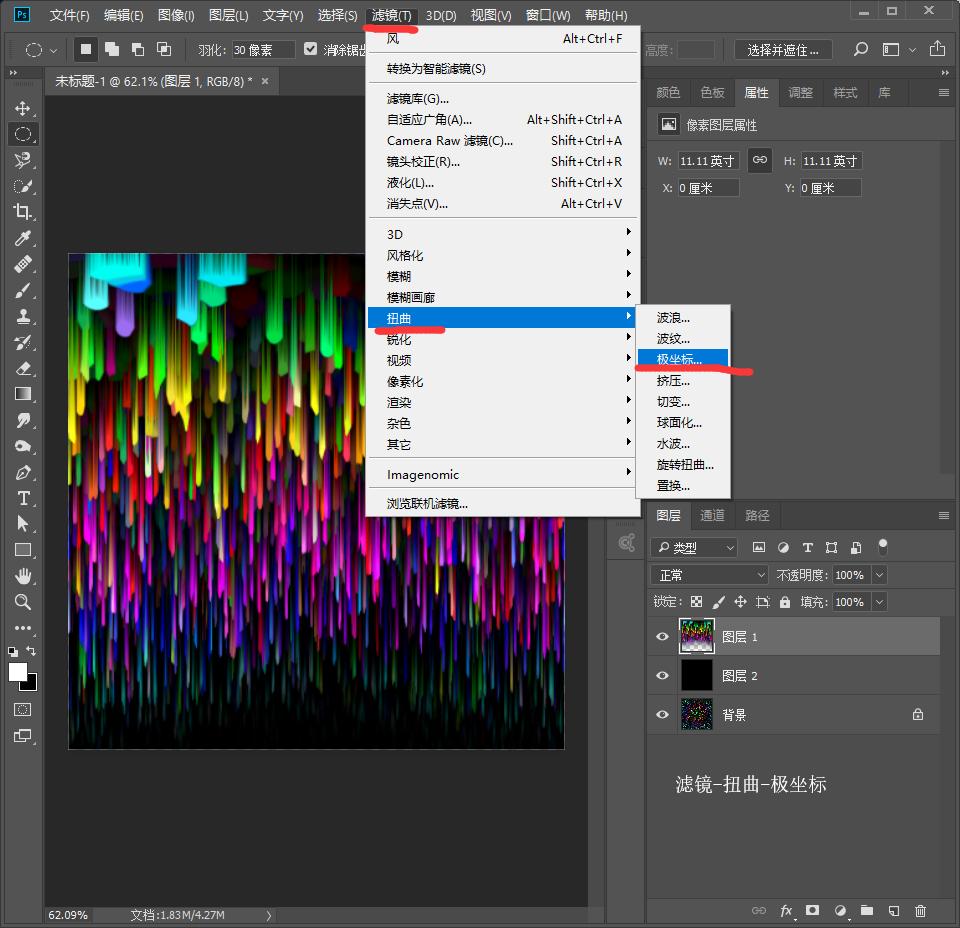Screen dimensions: 960x928
Task: Select the Pen tool
Action: tap(22, 472)
